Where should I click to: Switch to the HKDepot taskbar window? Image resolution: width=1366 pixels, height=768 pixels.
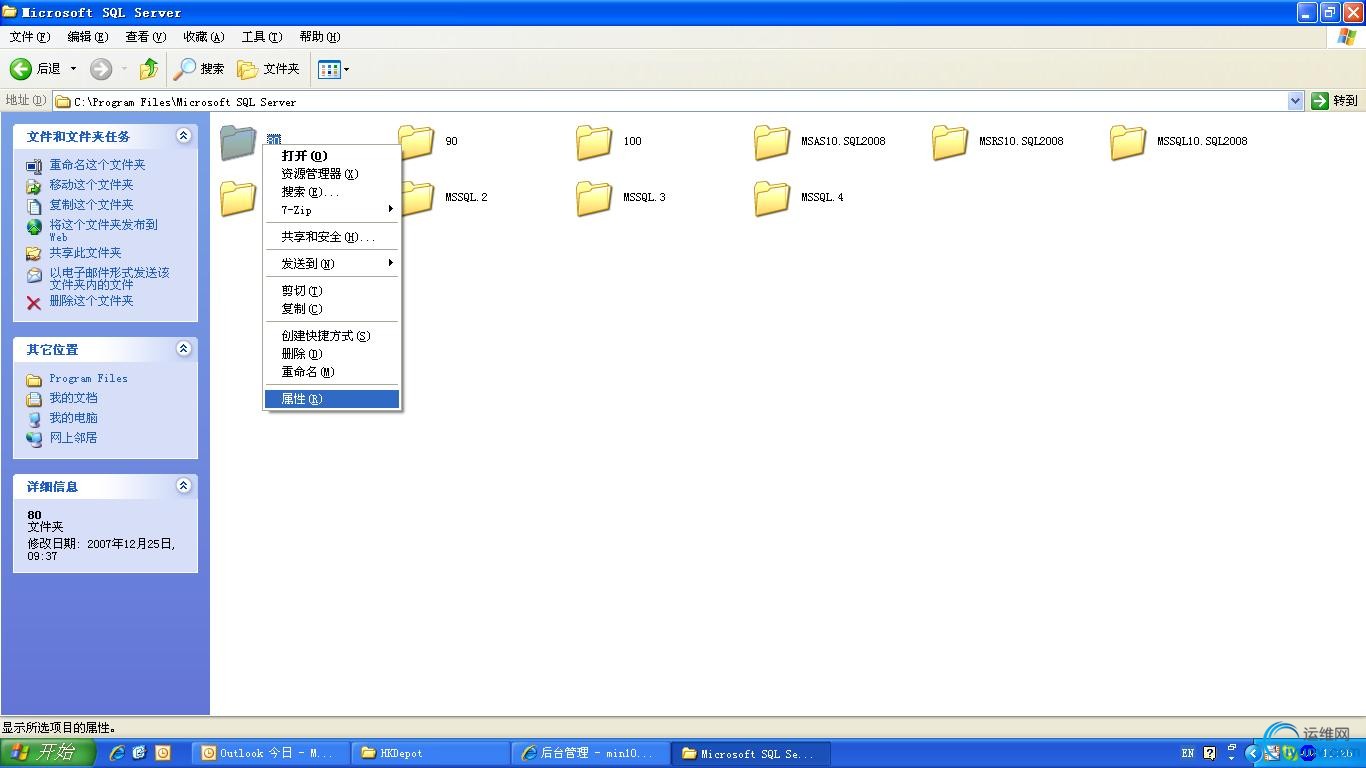pos(431,753)
